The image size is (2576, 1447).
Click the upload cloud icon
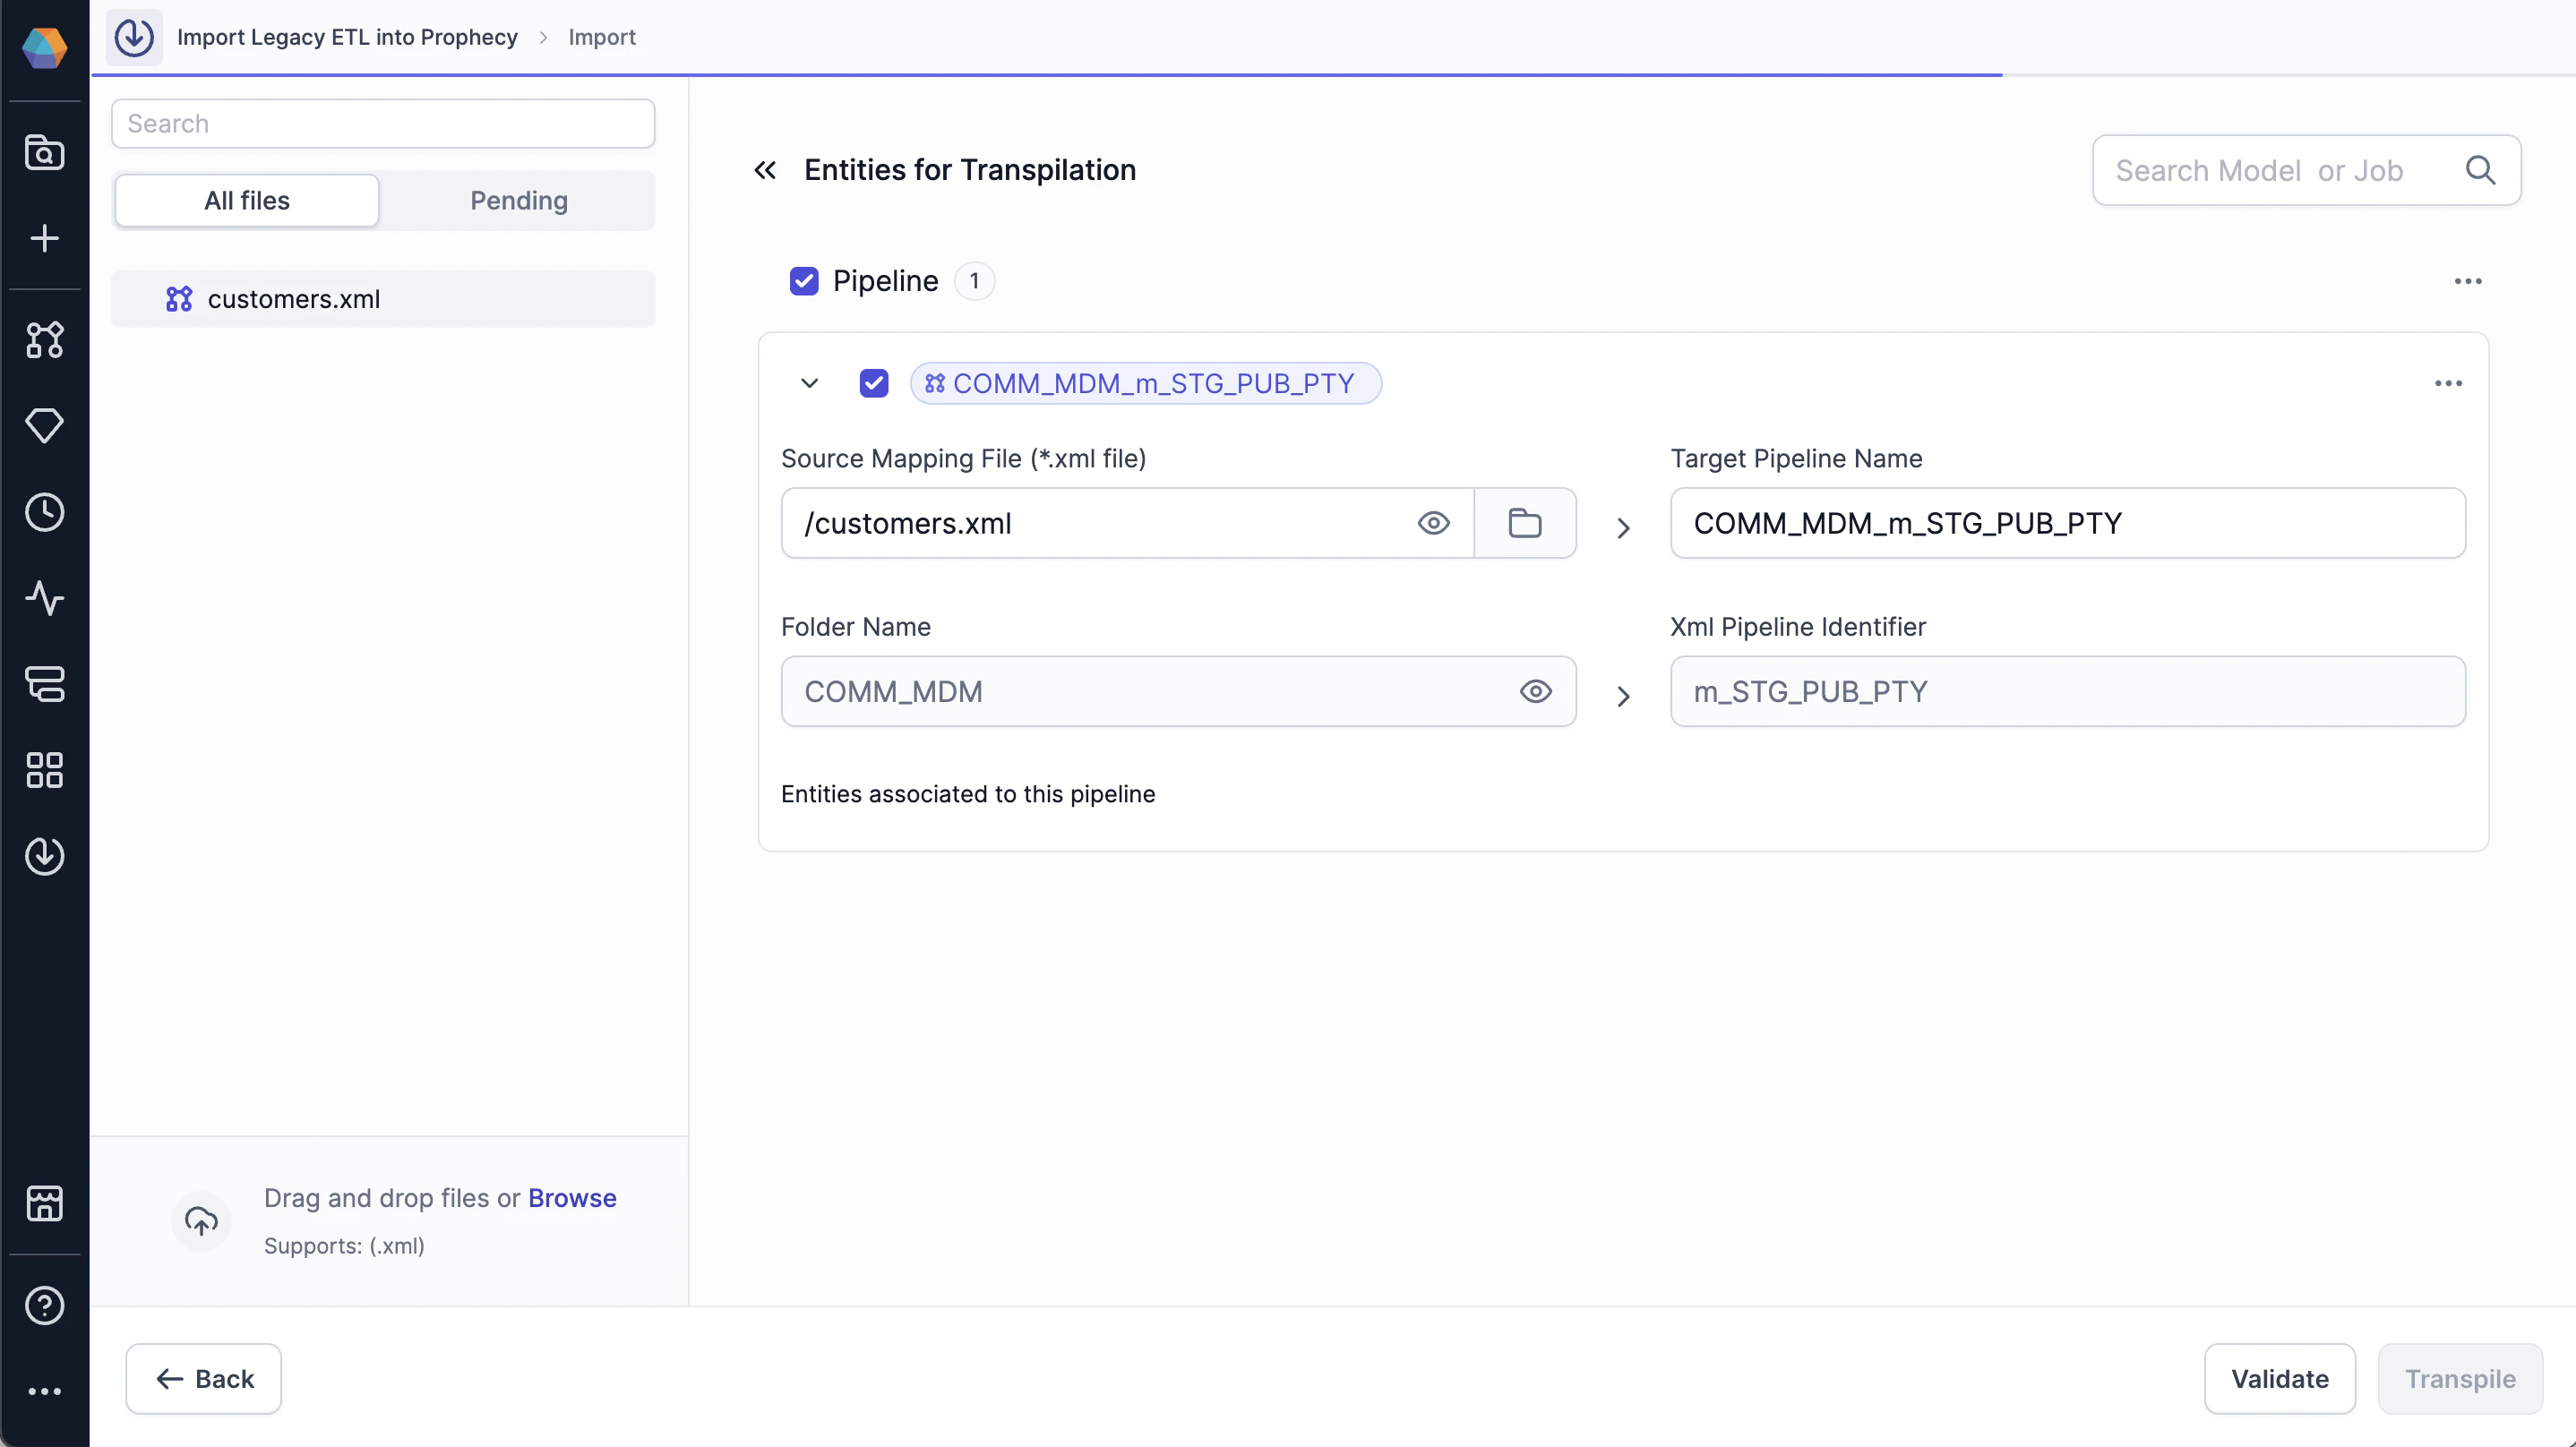[x=201, y=1220]
